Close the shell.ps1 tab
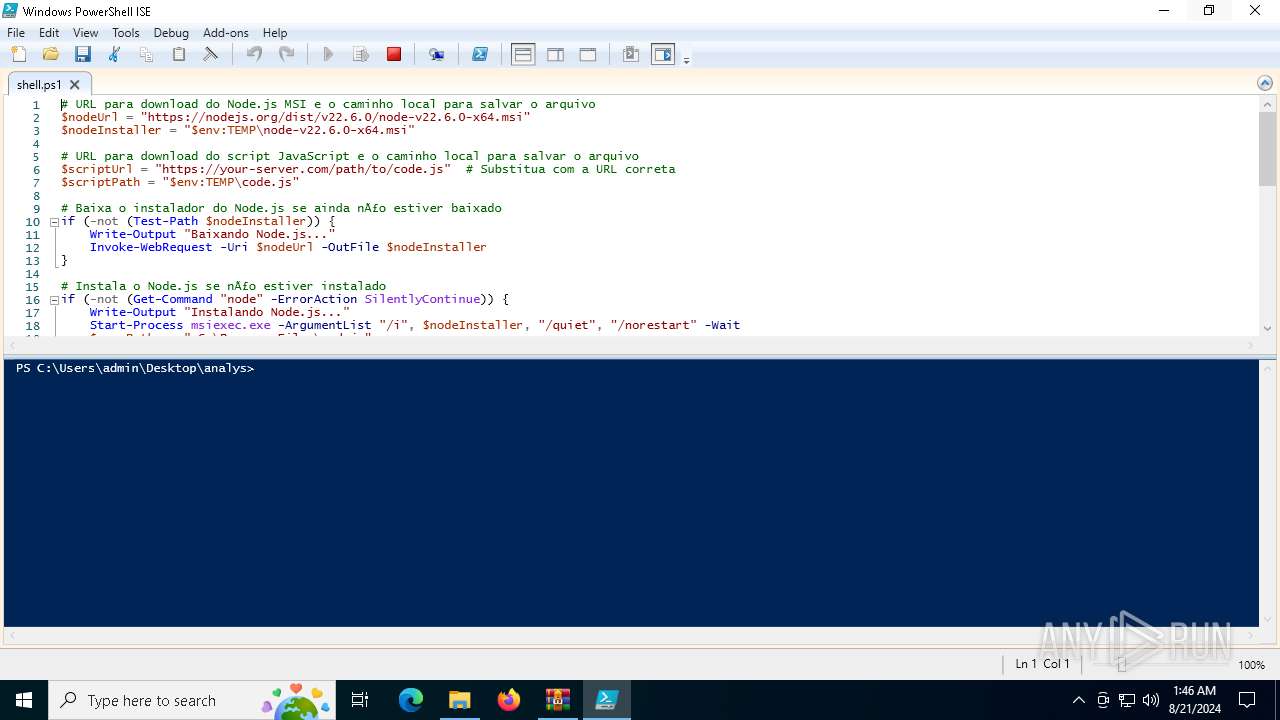 (x=75, y=85)
